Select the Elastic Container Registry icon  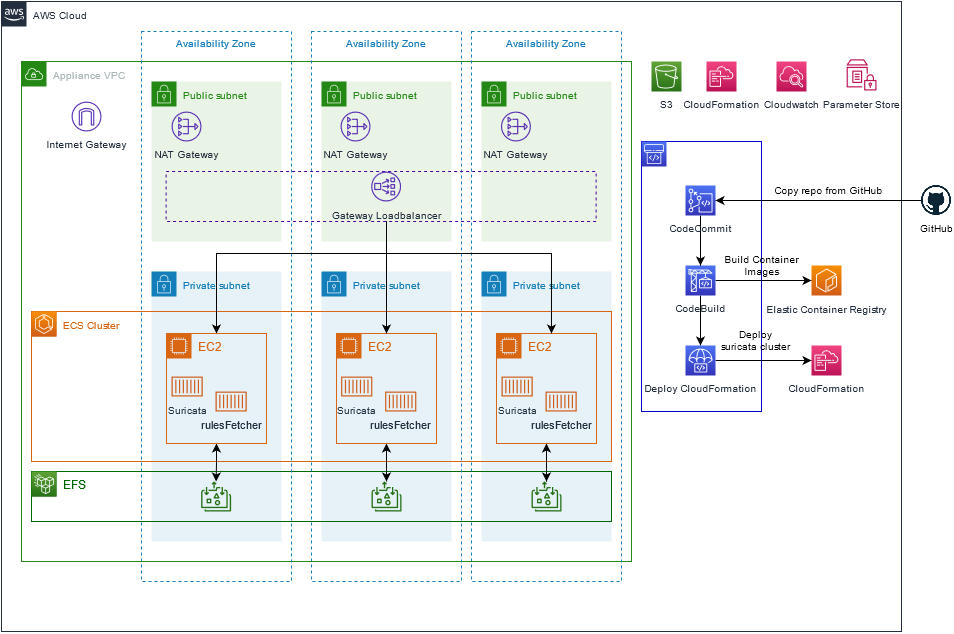(x=826, y=280)
